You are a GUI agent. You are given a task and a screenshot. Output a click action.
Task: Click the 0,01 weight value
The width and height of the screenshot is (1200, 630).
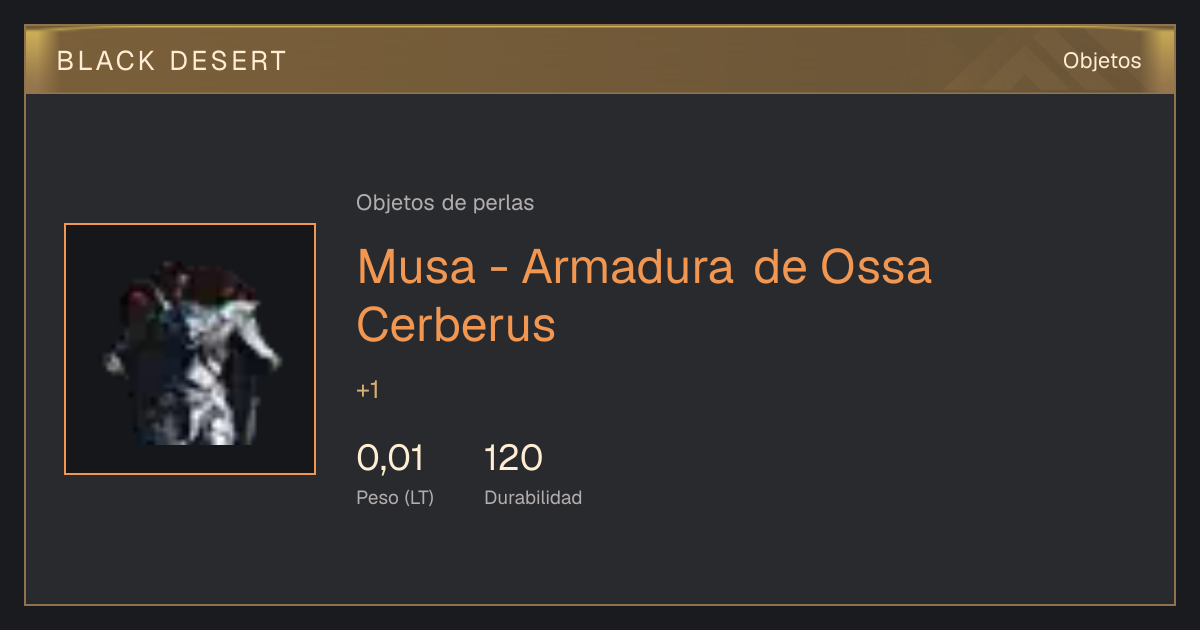(x=390, y=458)
